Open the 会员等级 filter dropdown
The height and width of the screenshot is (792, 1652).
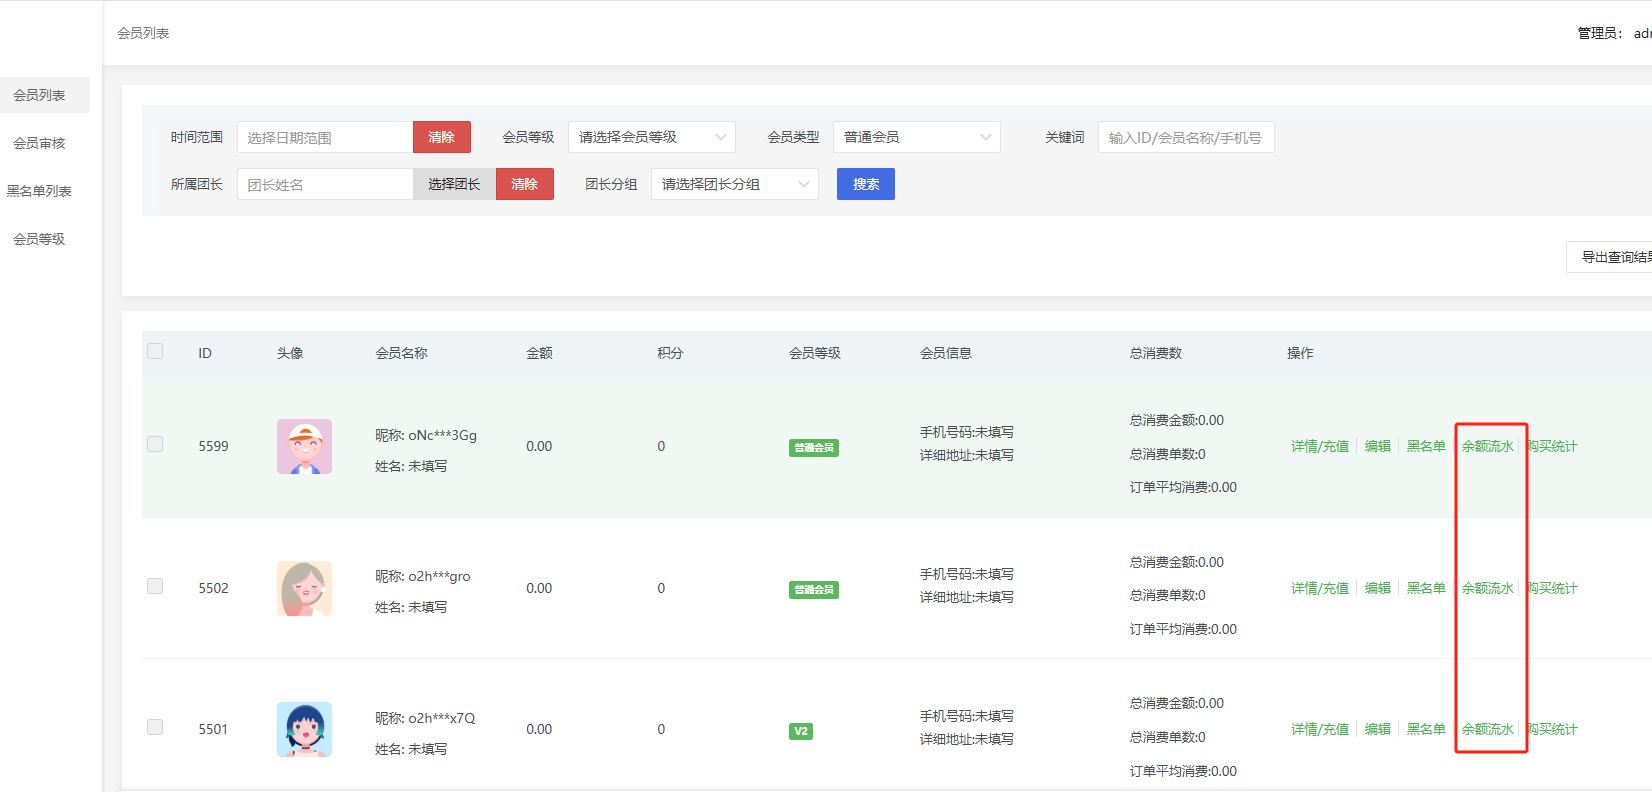[x=651, y=137]
